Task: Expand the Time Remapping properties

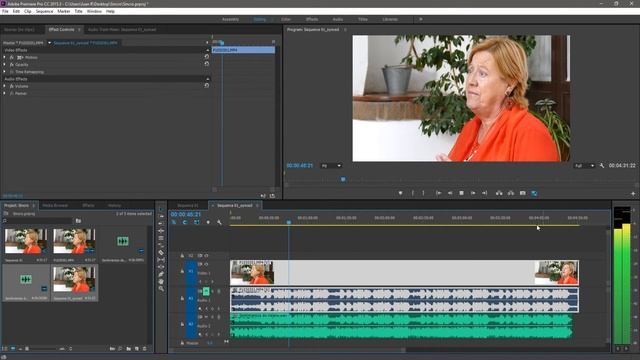Action: click(4, 72)
